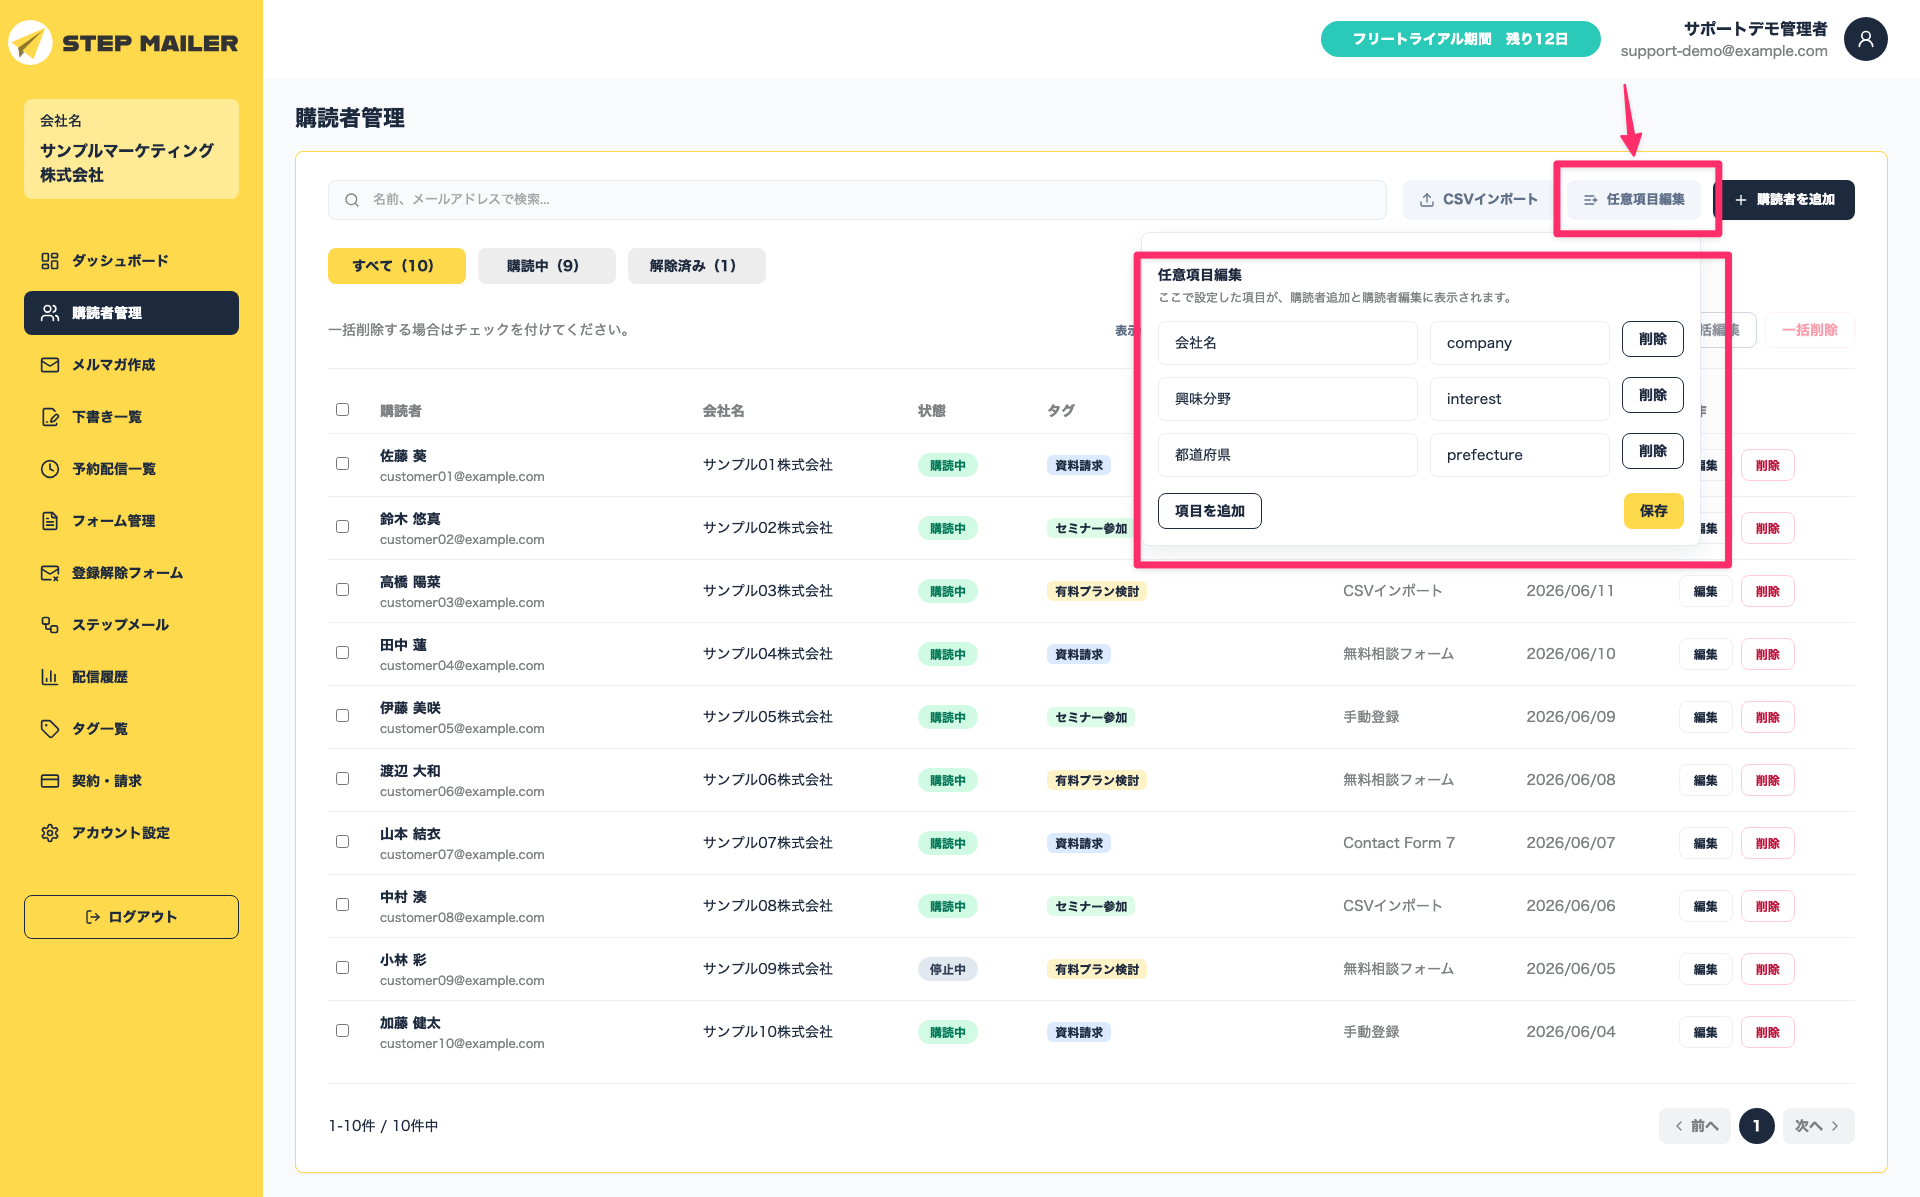Screen dimensions: 1920x1197
Task: Click the 予約配信一覧 clock icon
Action: click(50, 469)
